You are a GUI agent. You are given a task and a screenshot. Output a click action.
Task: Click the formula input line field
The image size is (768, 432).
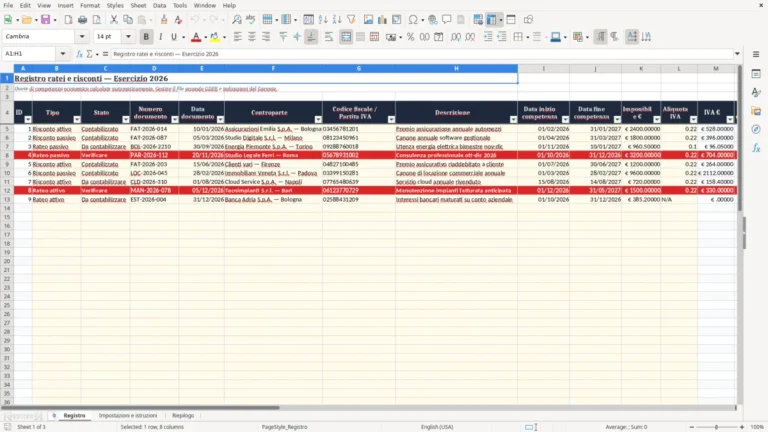pos(421,54)
